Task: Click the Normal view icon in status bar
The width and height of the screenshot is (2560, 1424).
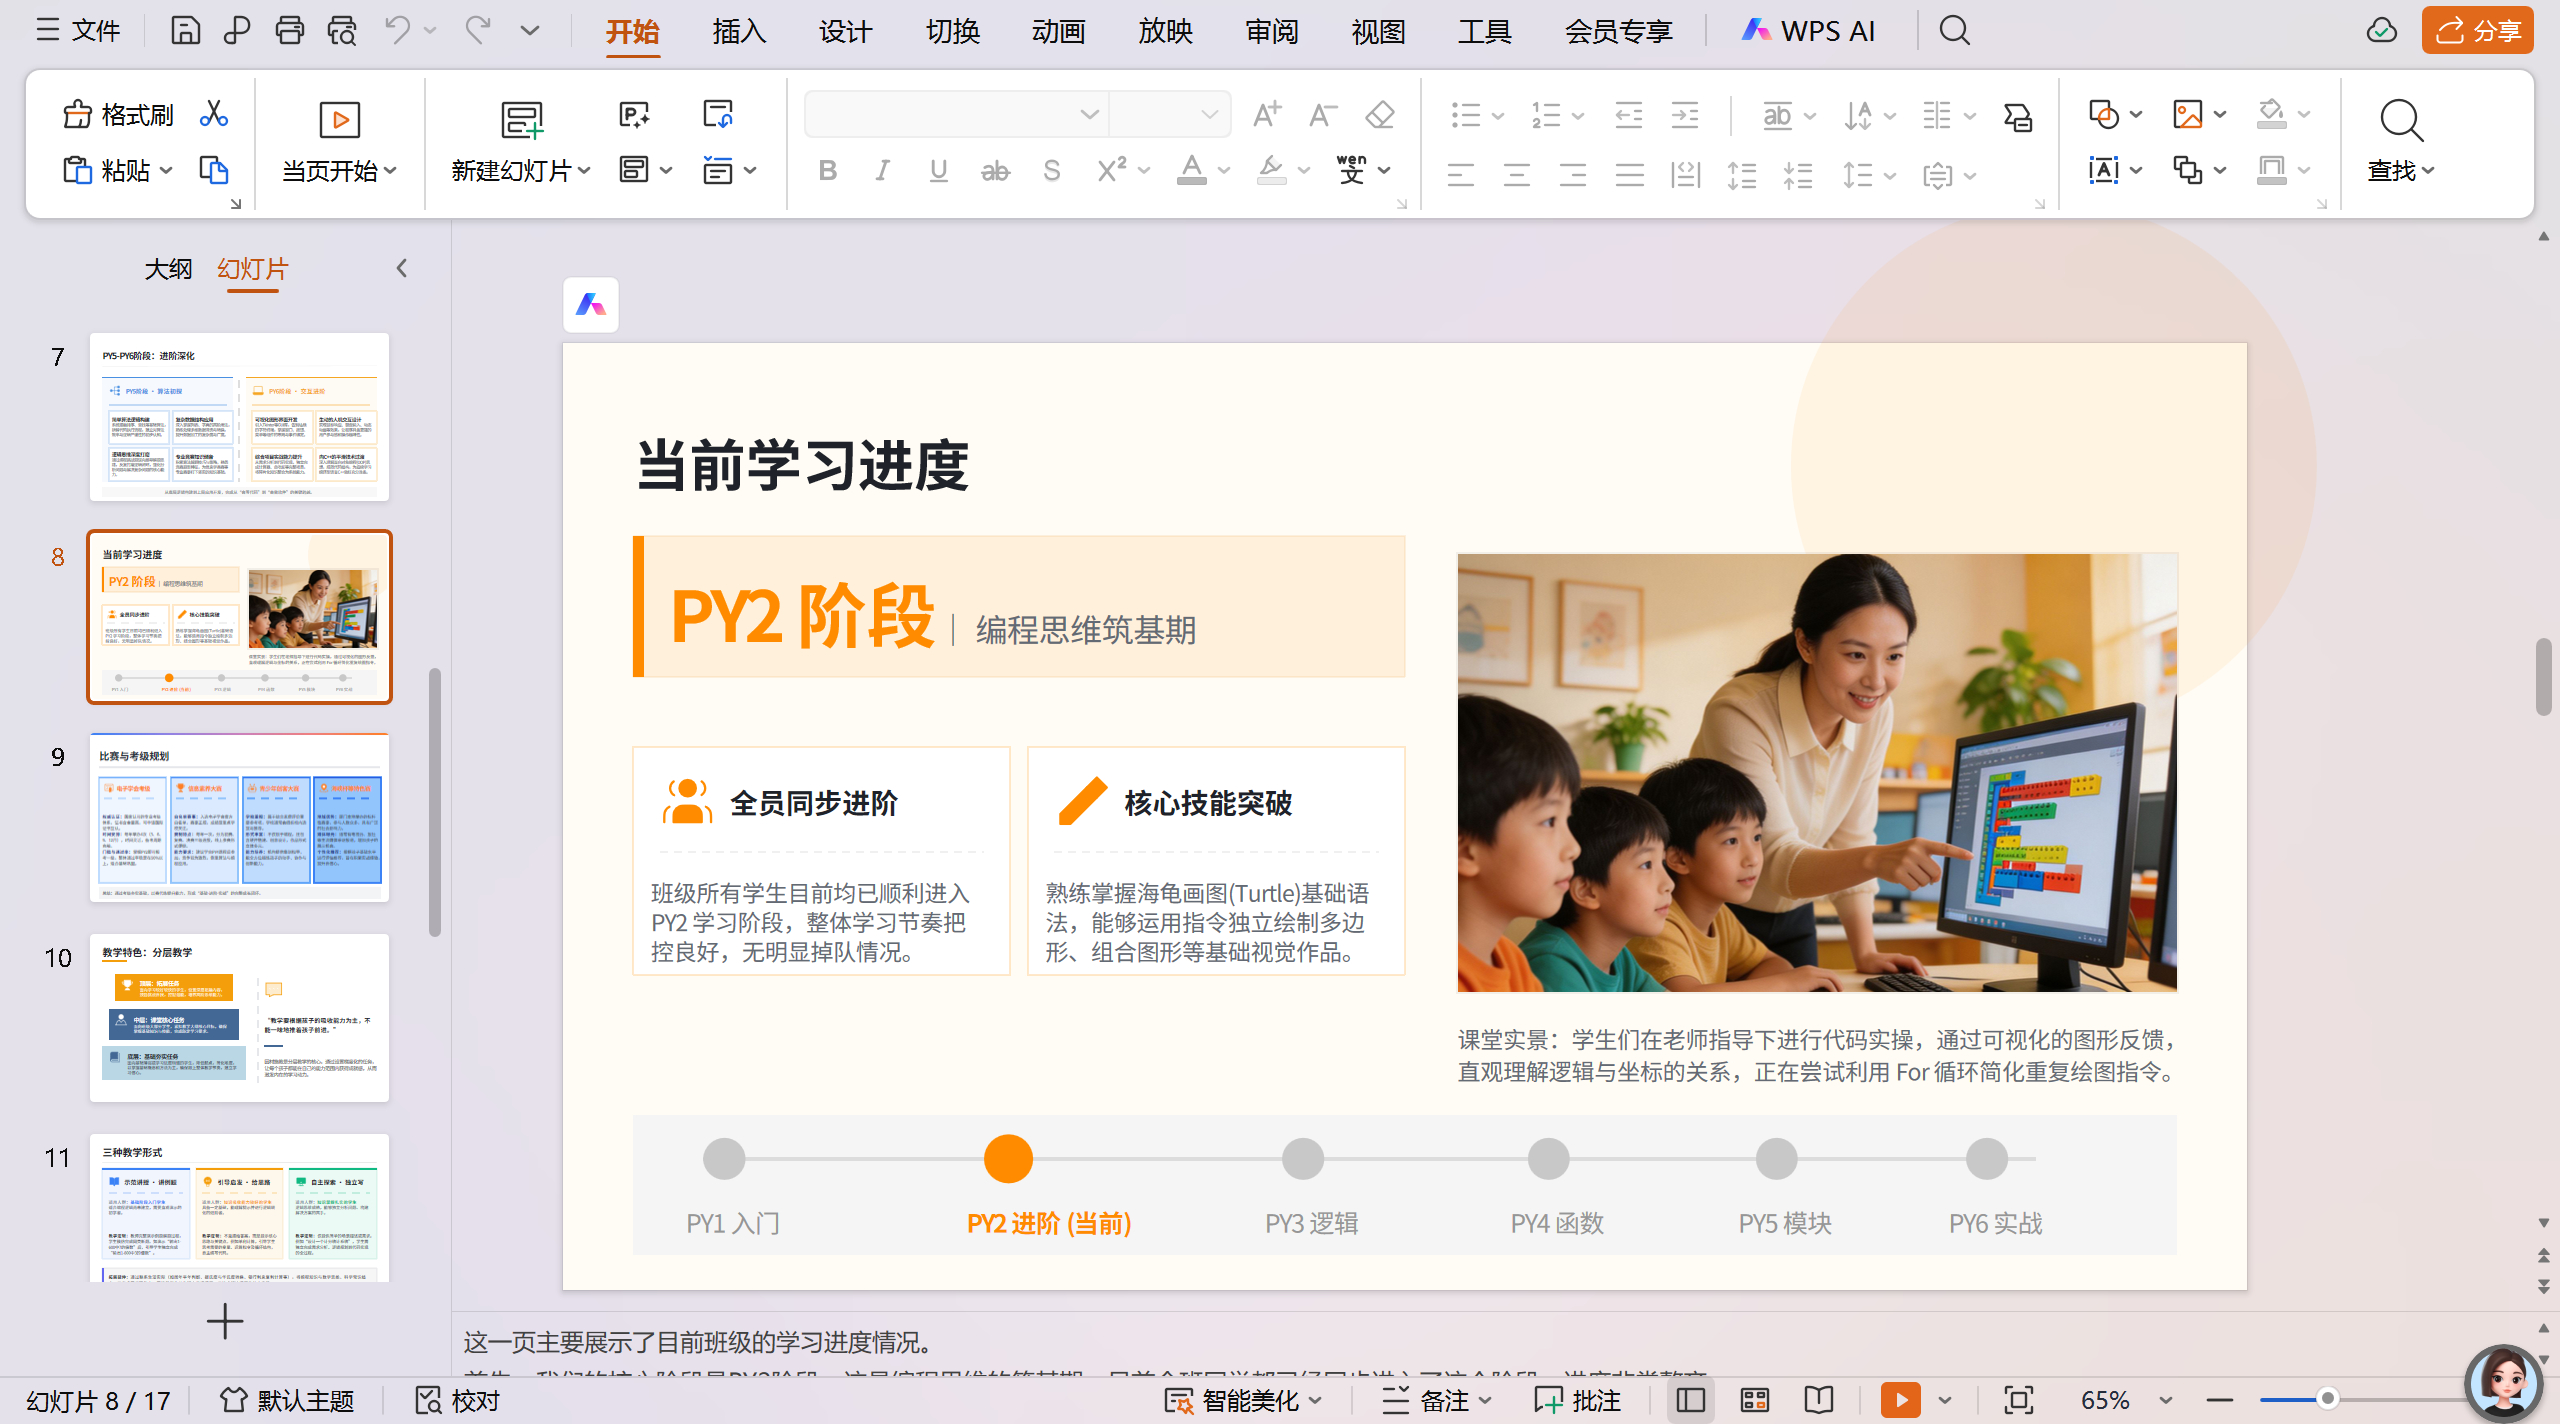Action: pos(1691,1400)
